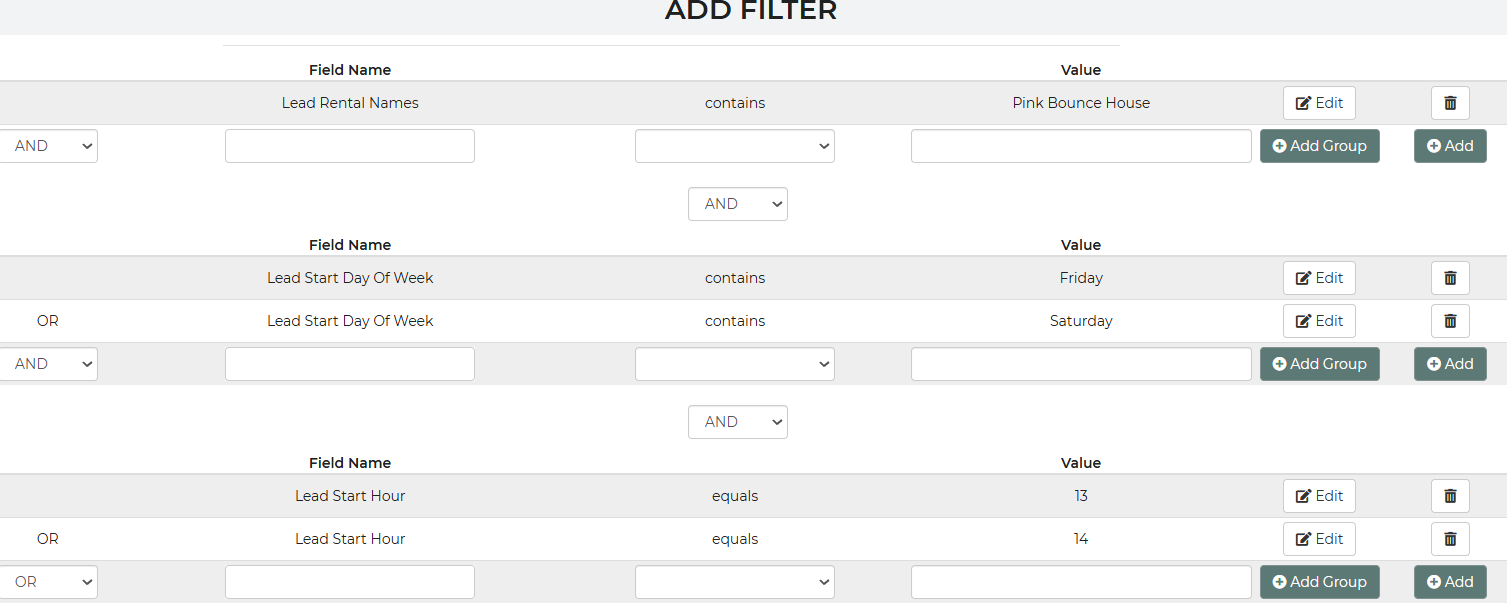This screenshot has height=612, width=1507.
Task: Expand the empty operator dropdown below the equals 14 row
Action: click(735, 582)
